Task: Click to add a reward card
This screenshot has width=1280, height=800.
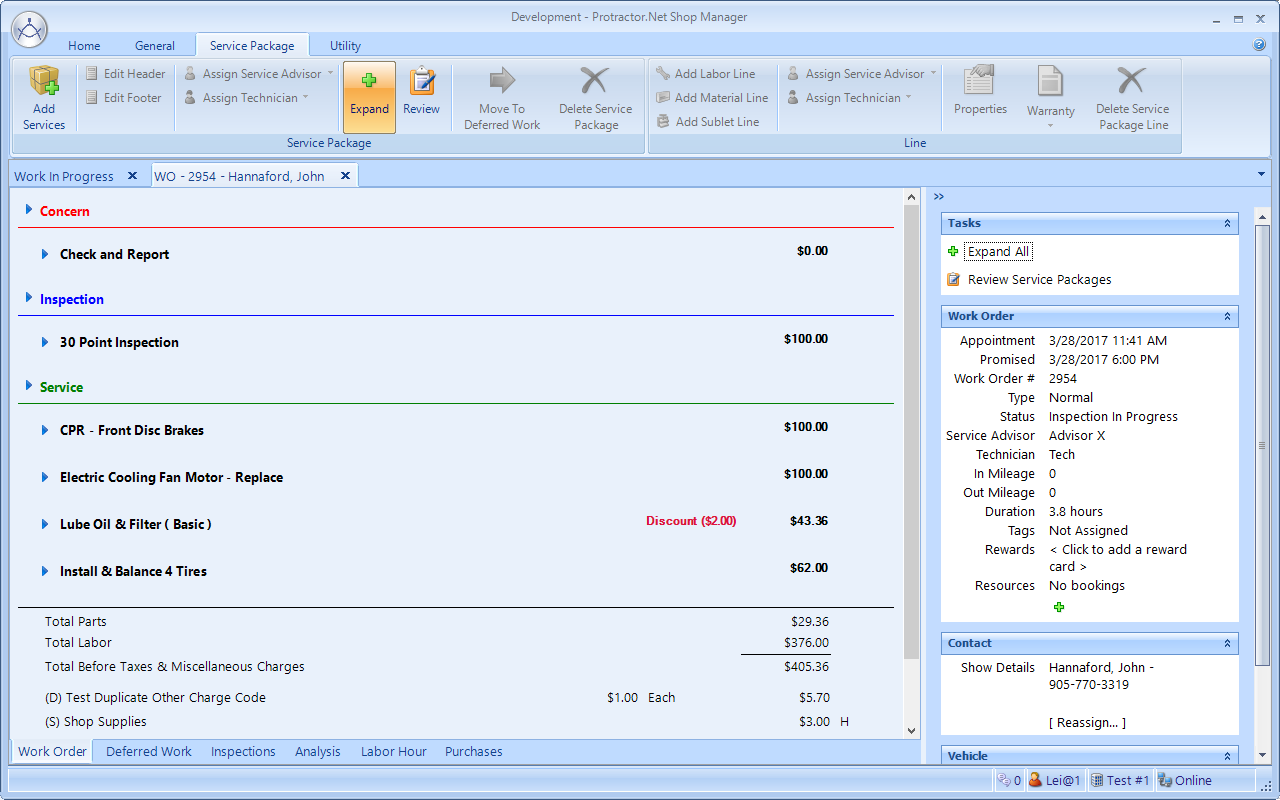Action: [x=1118, y=558]
